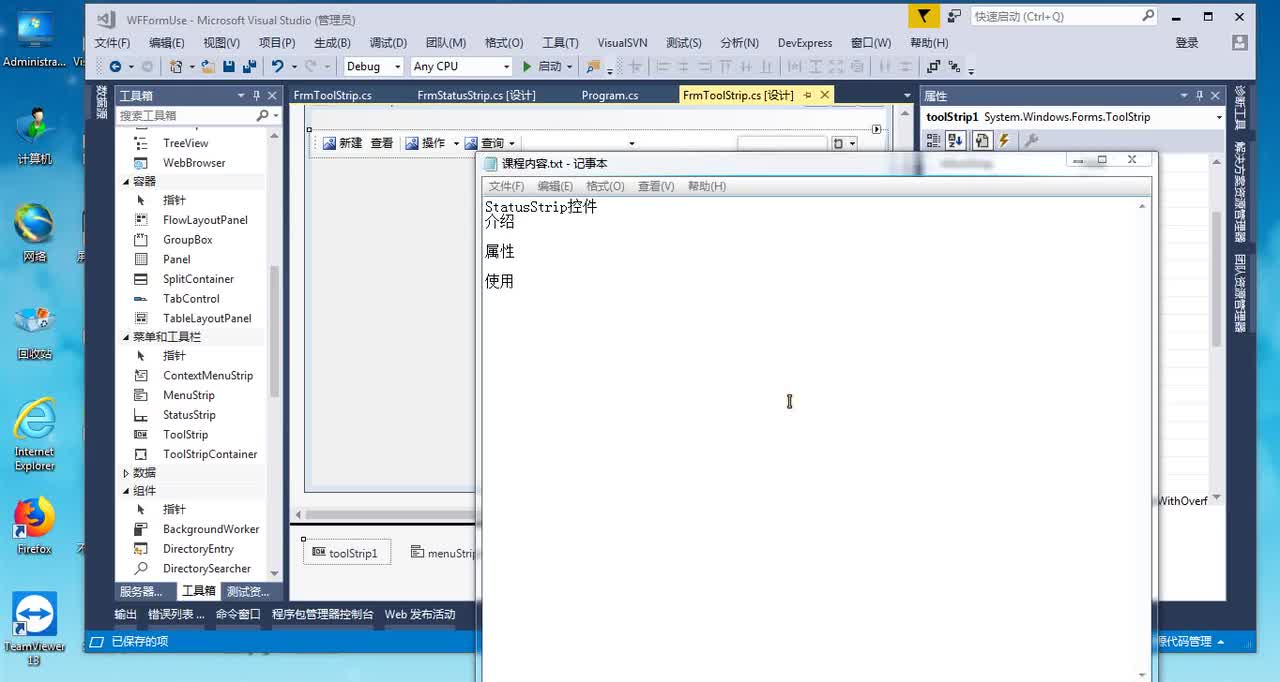Open the DevExpress menu

tap(805, 43)
